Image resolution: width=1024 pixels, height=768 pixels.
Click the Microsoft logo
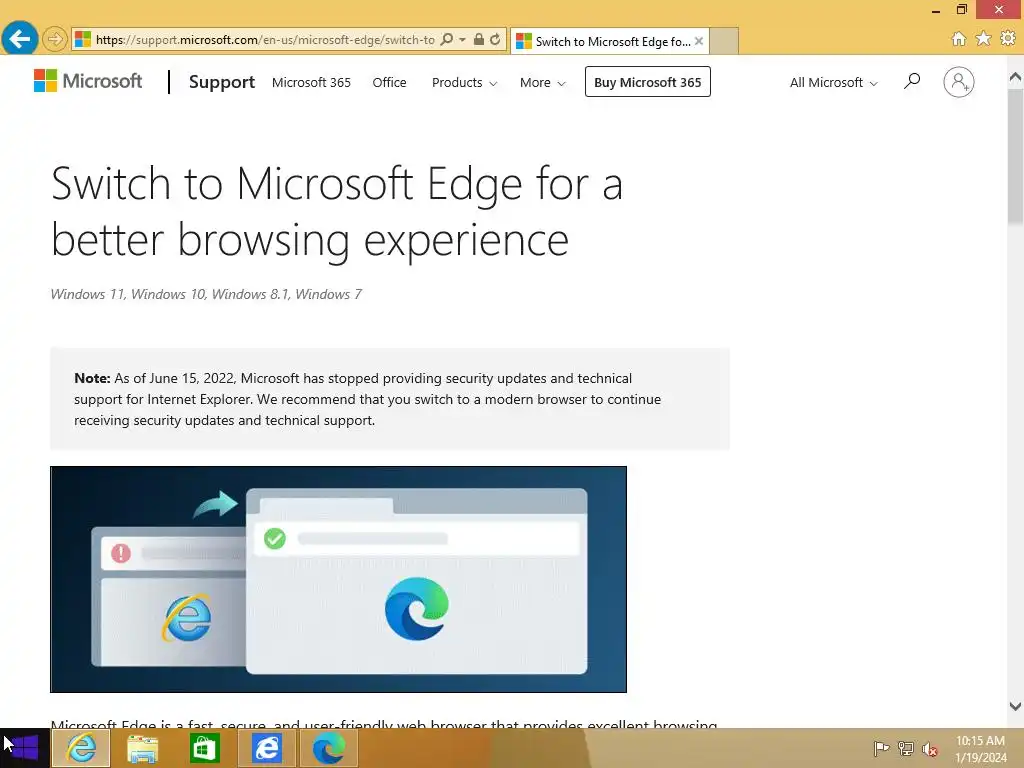click(88, 81)
